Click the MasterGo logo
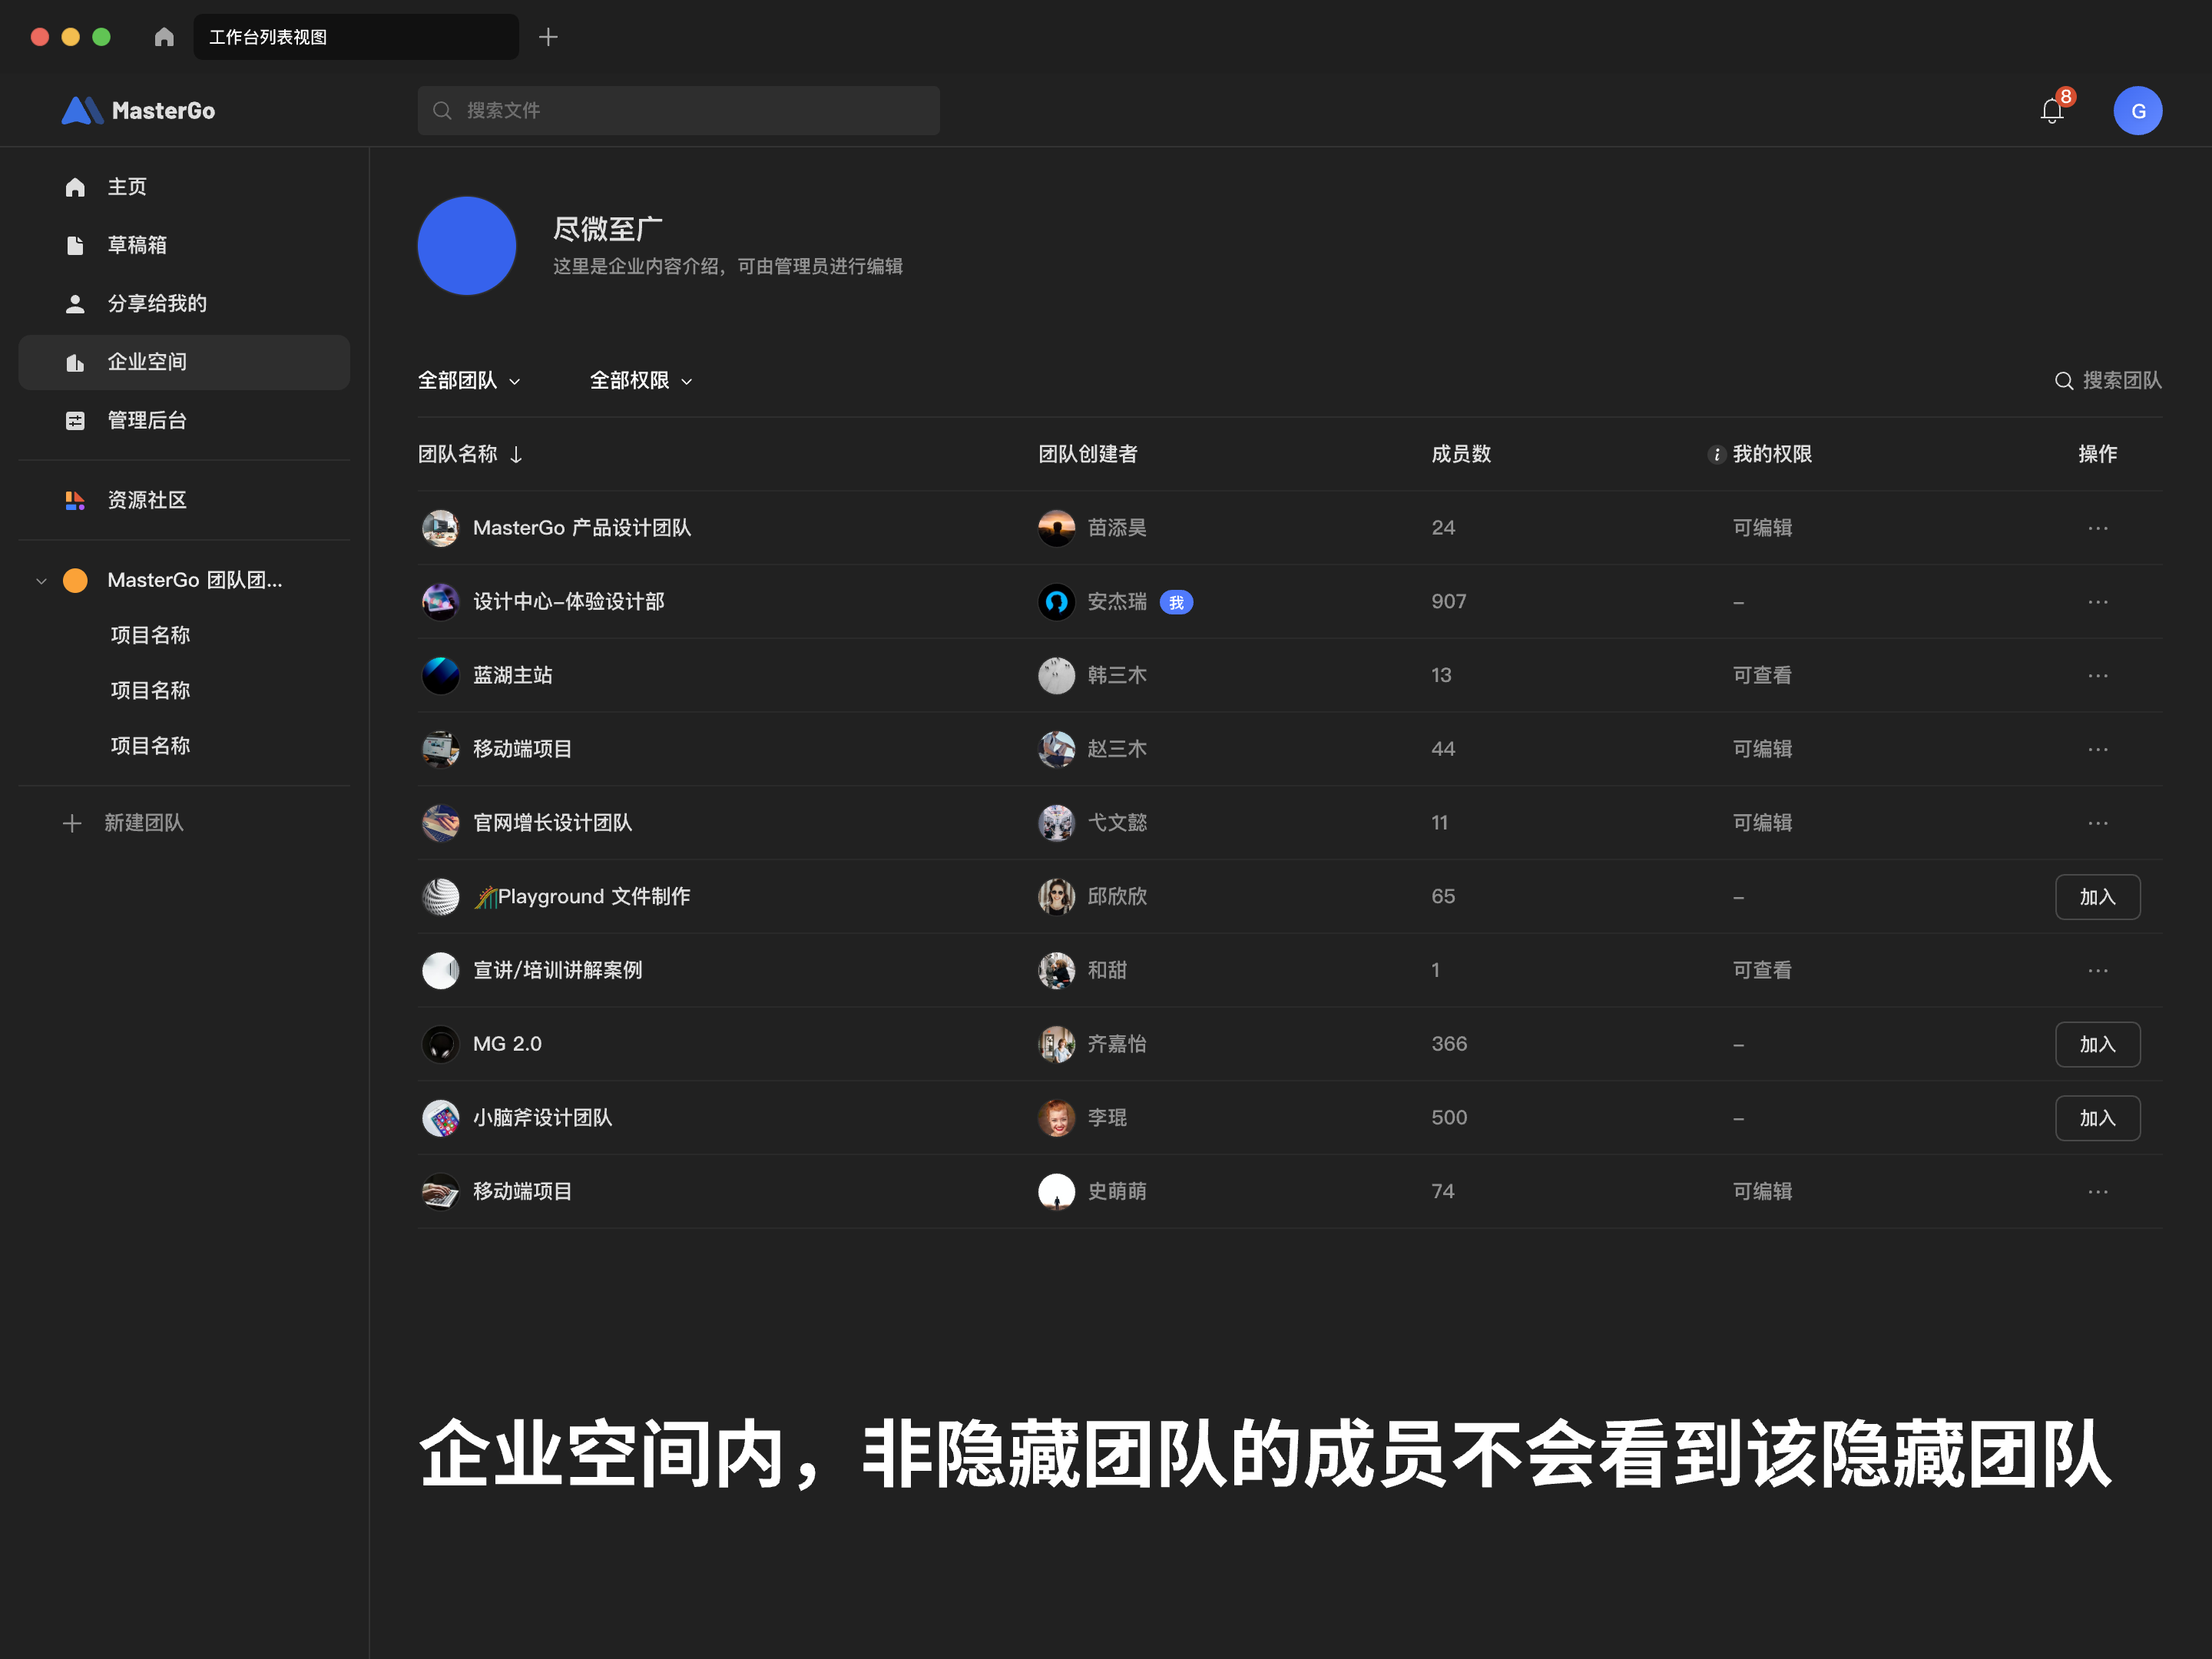This screenshot has width=2212, height=1659. click(138, 110)
